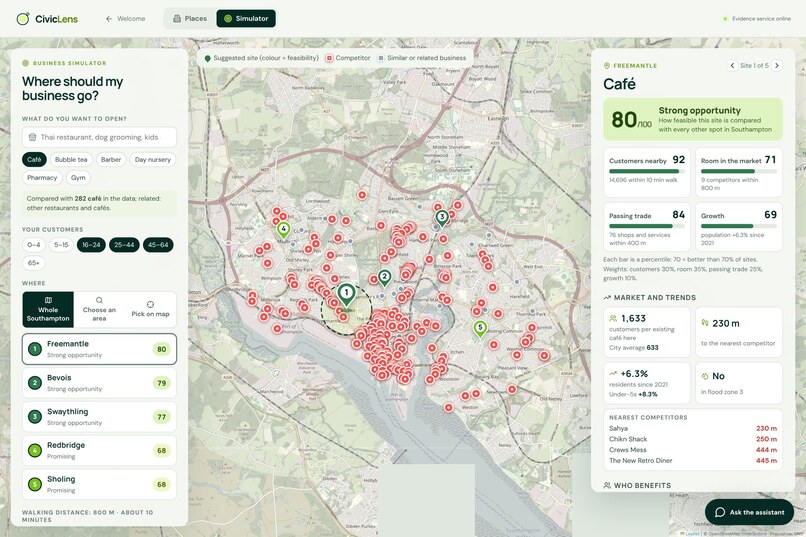This screenshot has width=806, height=537.
Task: Click the Competitor legend marker
Action: click(x=329, y=58)
